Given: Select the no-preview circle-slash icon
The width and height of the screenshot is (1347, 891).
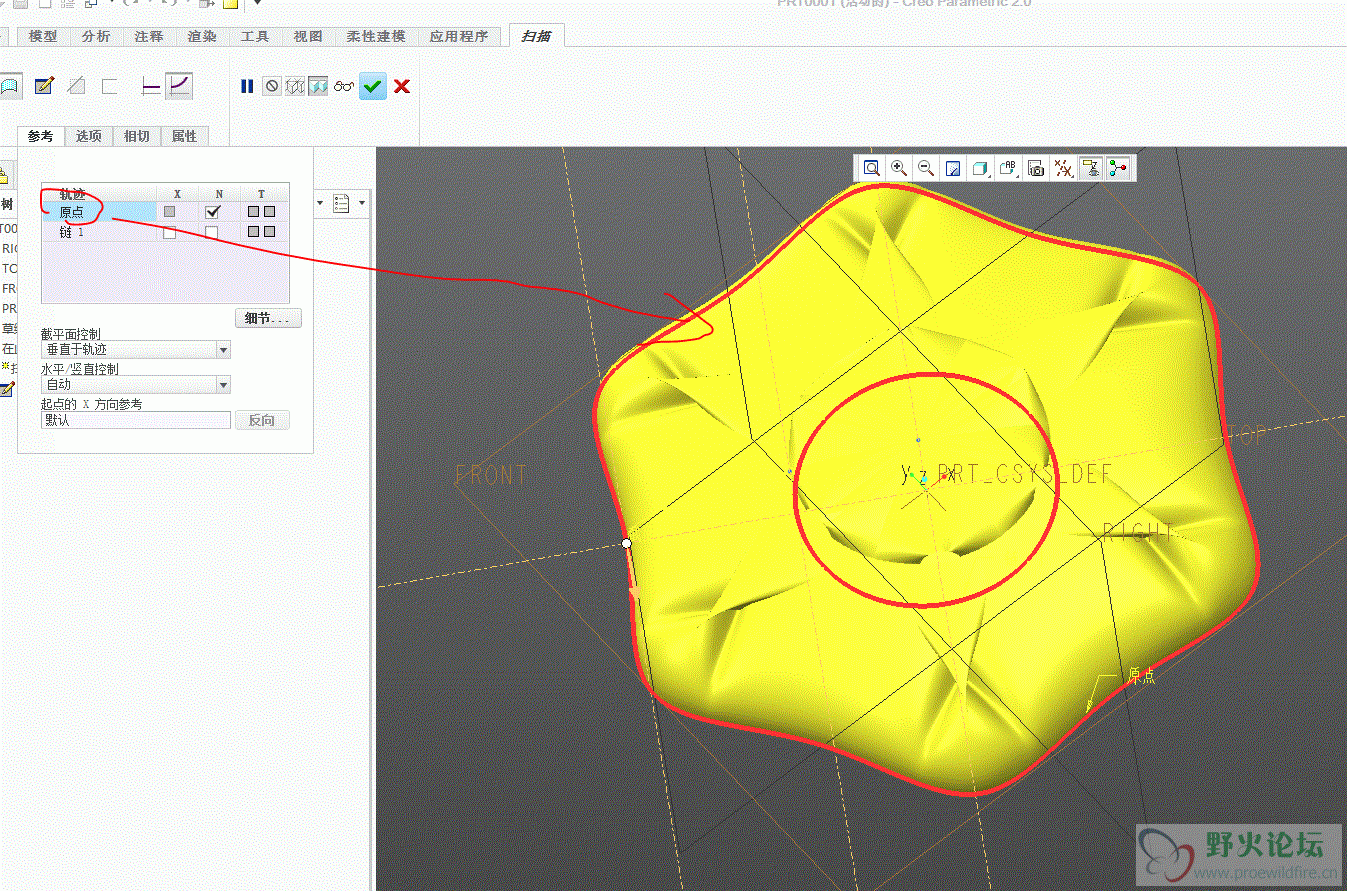Looking at the screenshot, I should click(x=272, y=87).
